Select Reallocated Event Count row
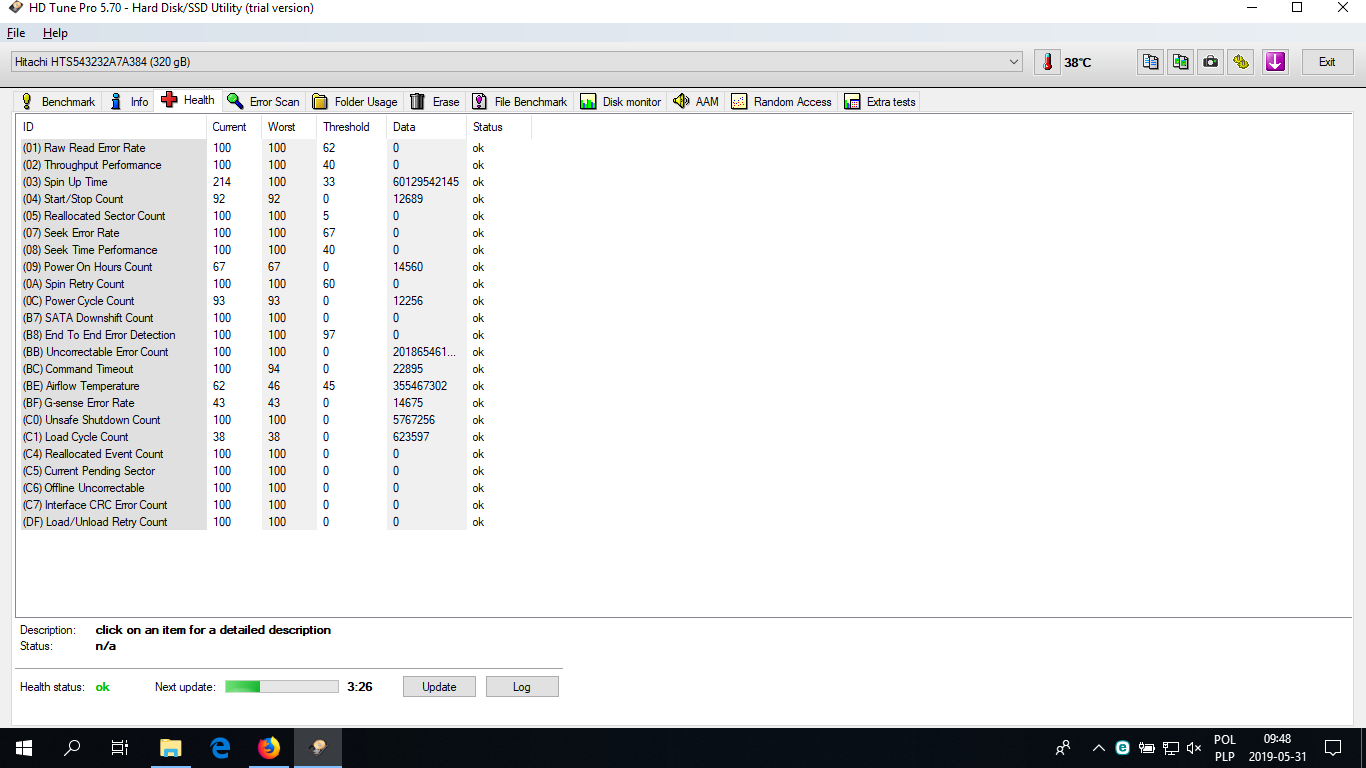1366x768 pixels. [x=275, y=454]
